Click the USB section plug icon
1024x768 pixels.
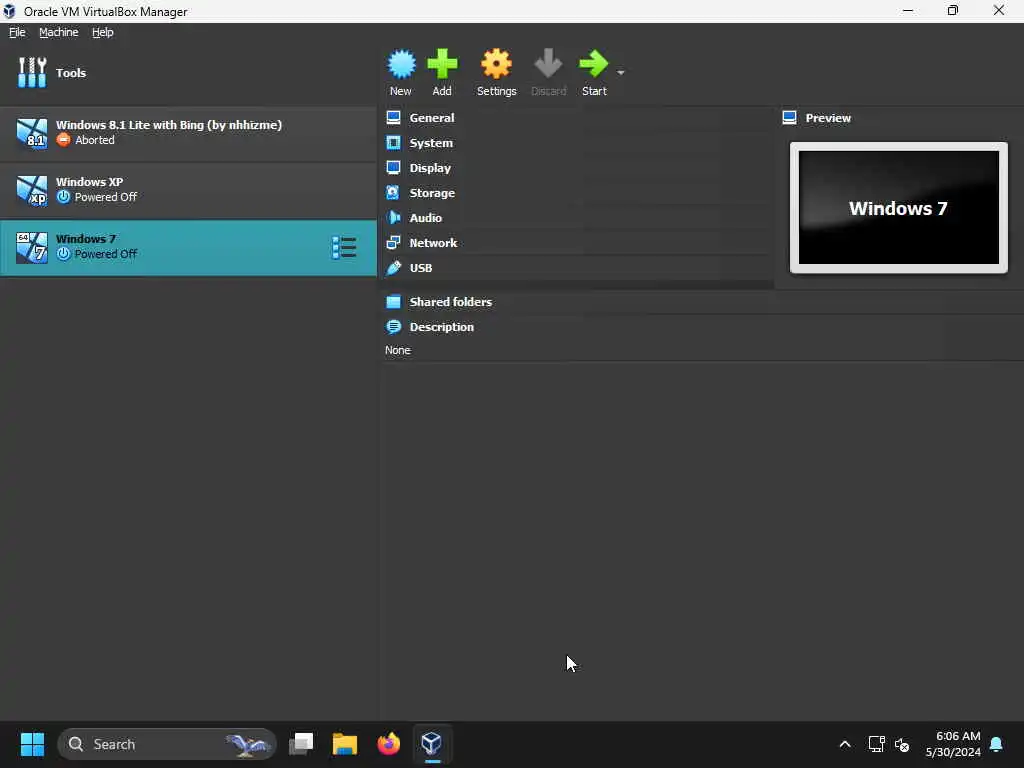393,268
